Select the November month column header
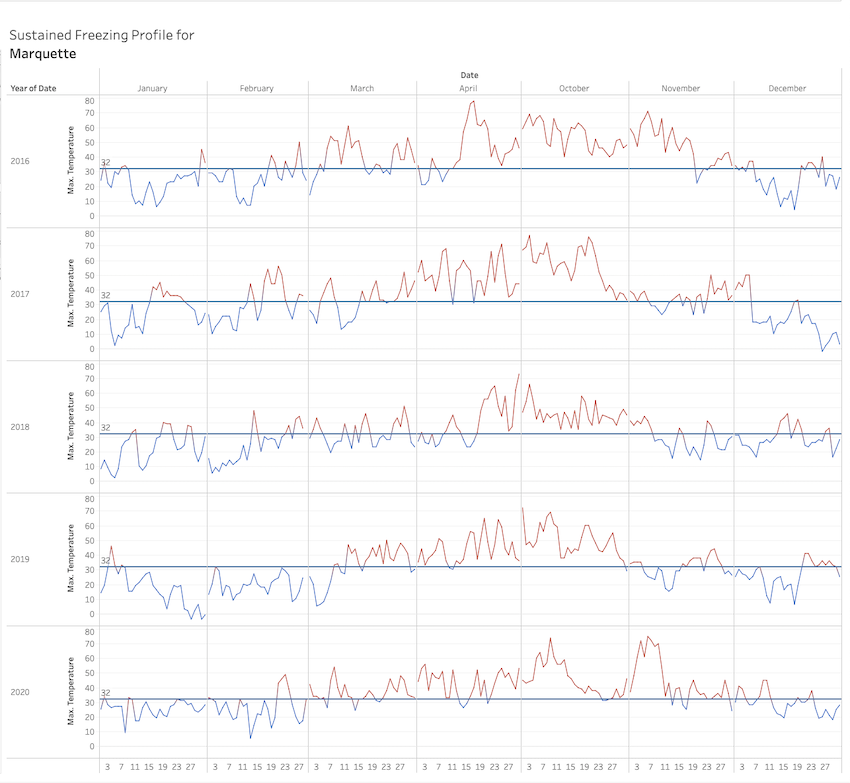 click(681, 88)
